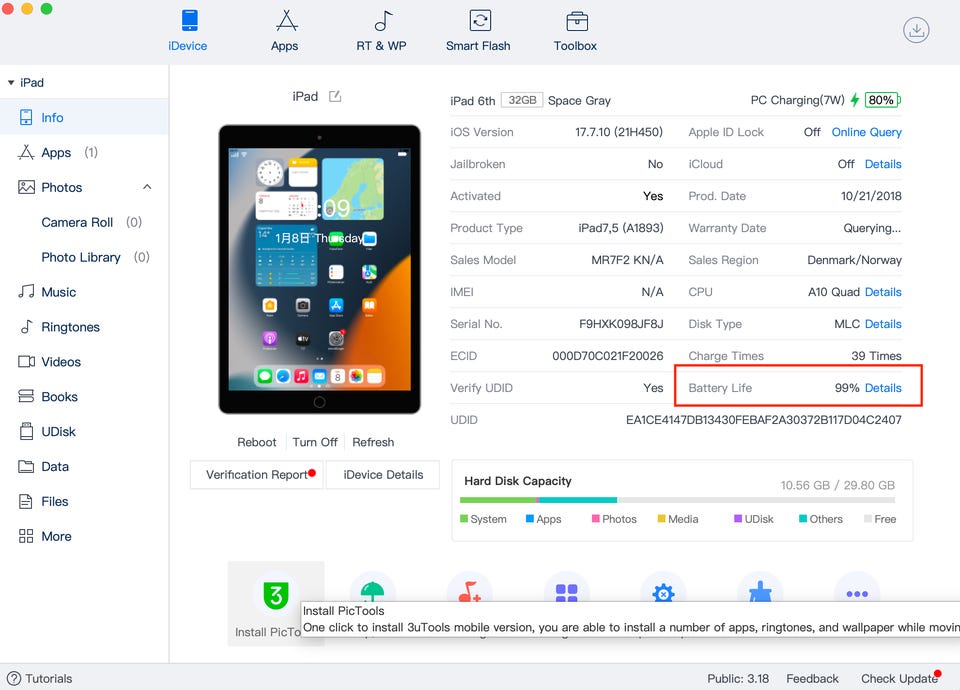Screen dimensions: 960x690
Task: Click Reboot
Action: (257, 442)
